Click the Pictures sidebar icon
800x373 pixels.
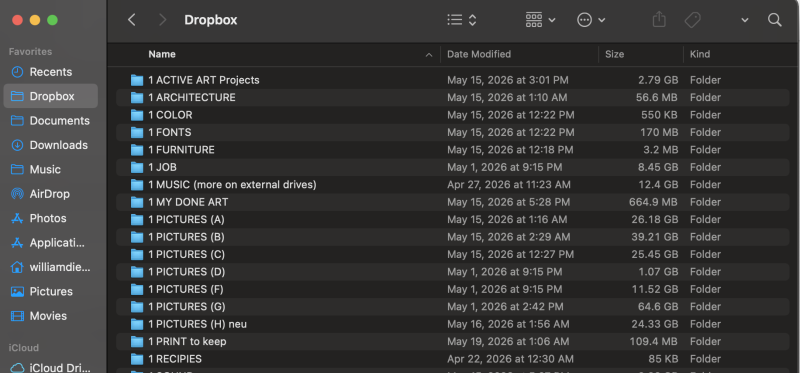17,291
